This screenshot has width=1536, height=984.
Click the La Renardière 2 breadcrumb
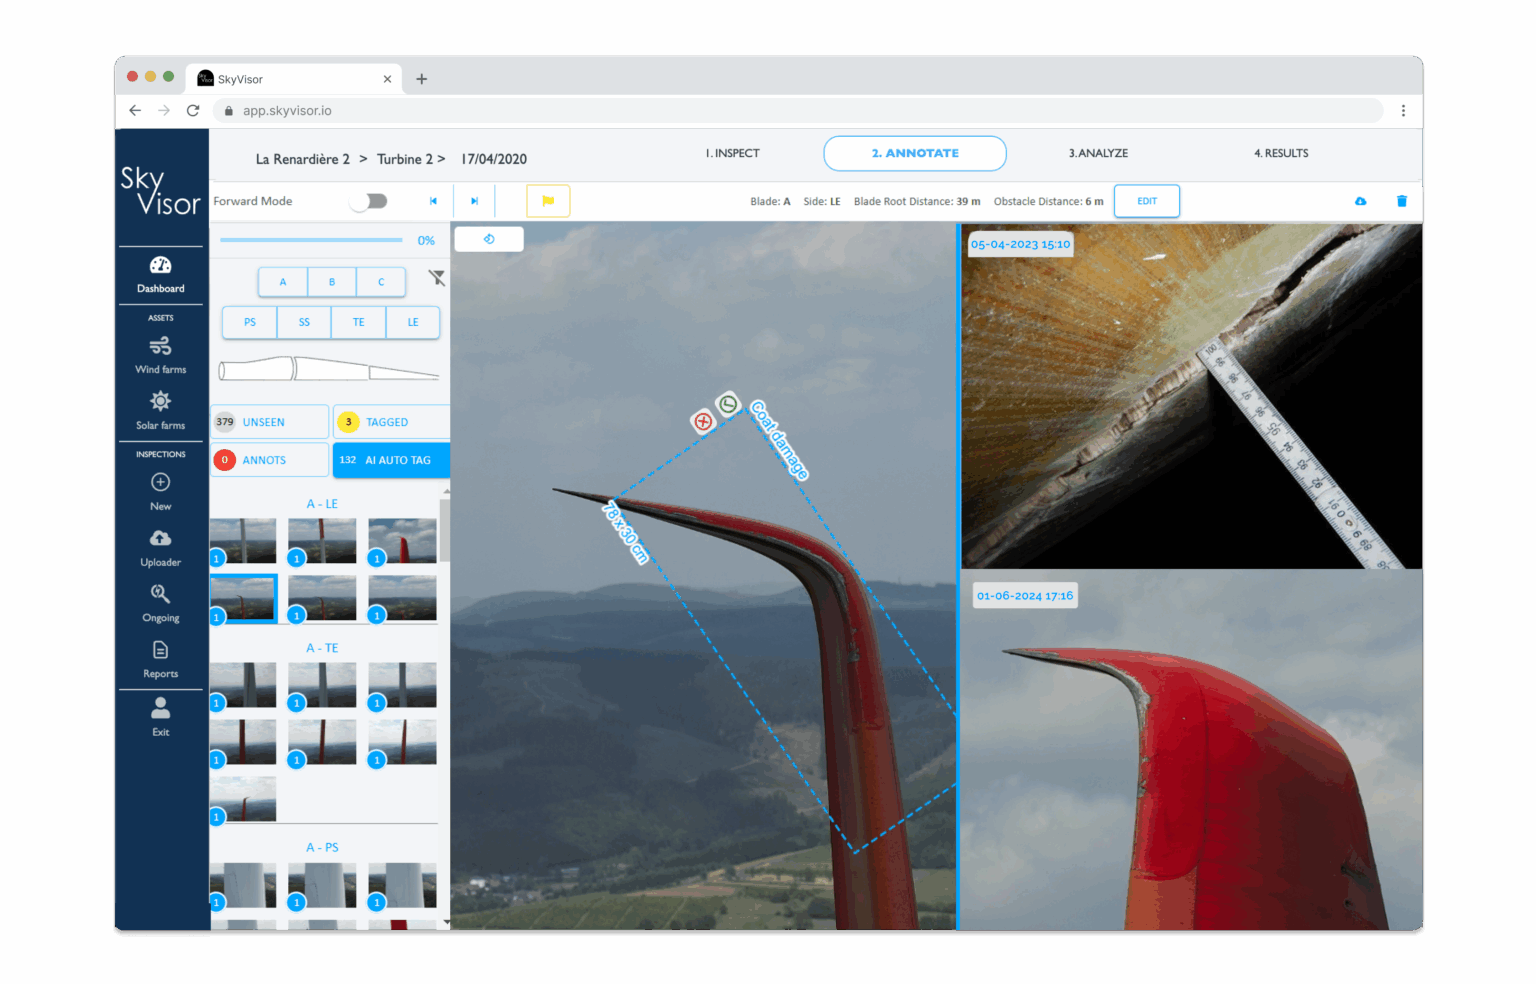pos(302,159)
